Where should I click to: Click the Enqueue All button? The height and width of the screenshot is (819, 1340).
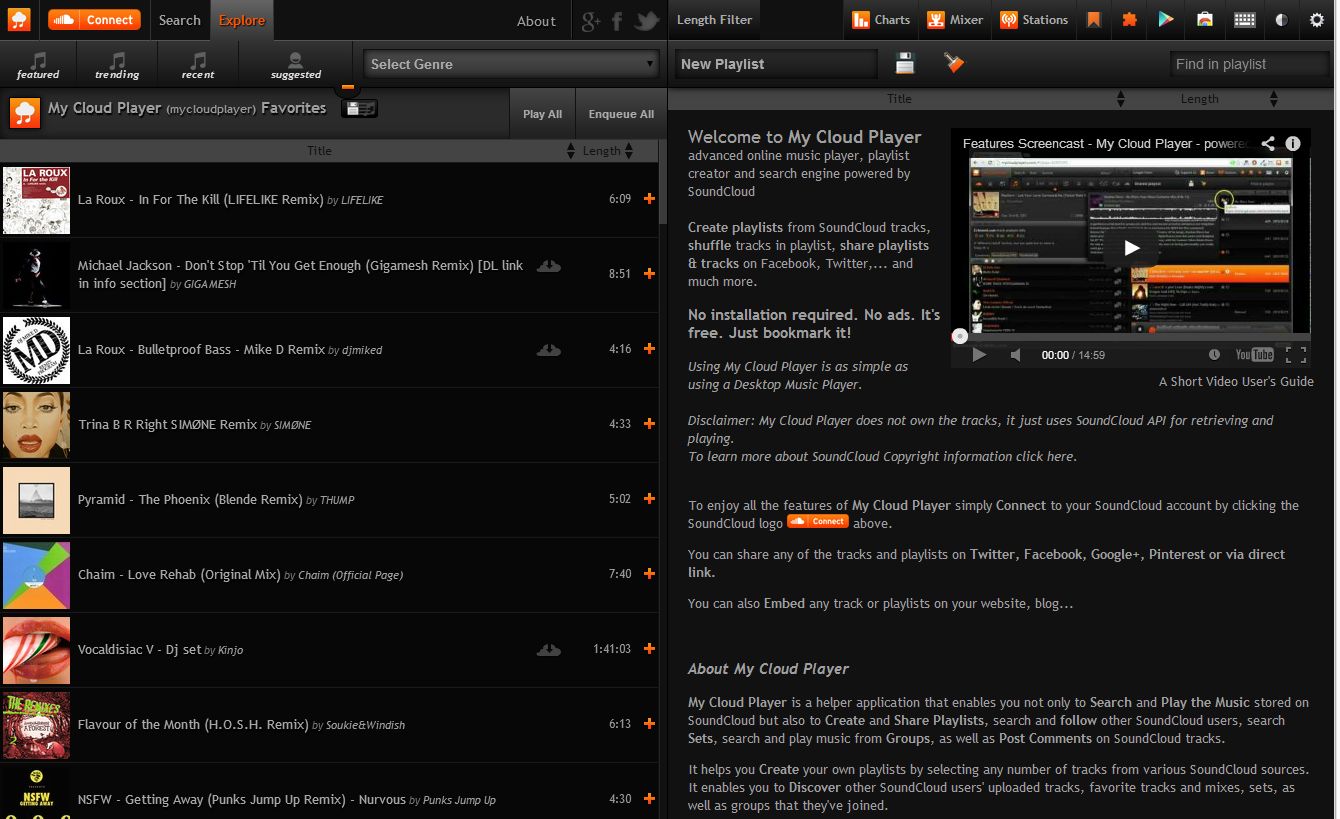[x=621, y=114]
